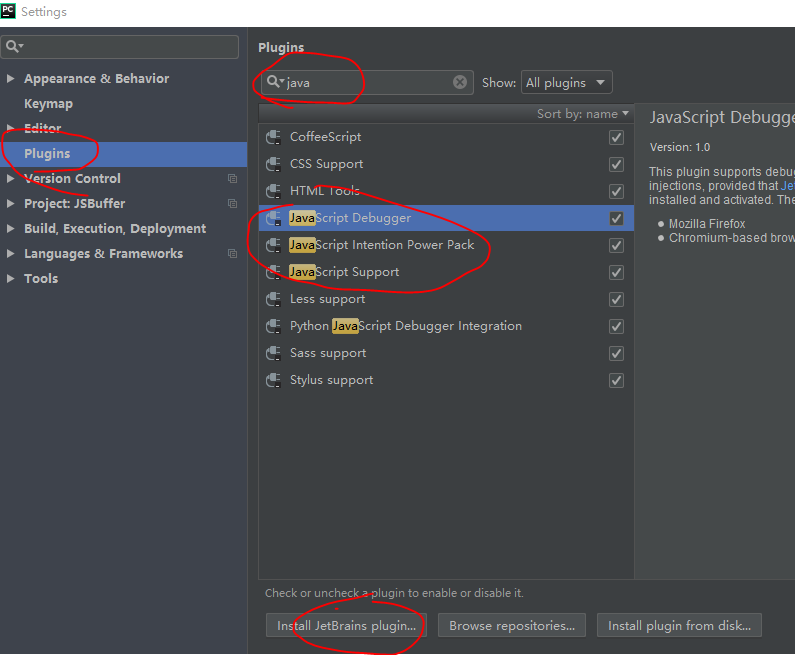Click the JavaScript Intention Power Pack icon
The height and width of the screenshot is (655, 795).
[x=274, y=245]
